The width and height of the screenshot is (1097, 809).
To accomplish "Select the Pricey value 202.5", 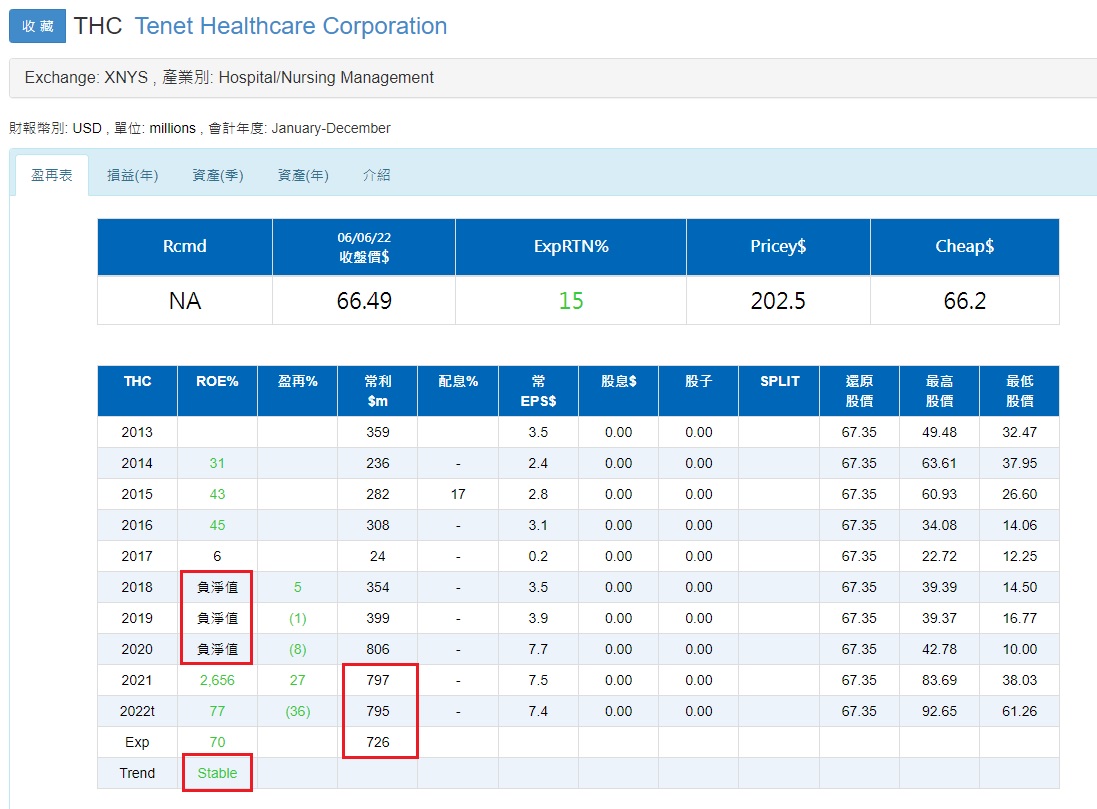I will click(778, 301).
